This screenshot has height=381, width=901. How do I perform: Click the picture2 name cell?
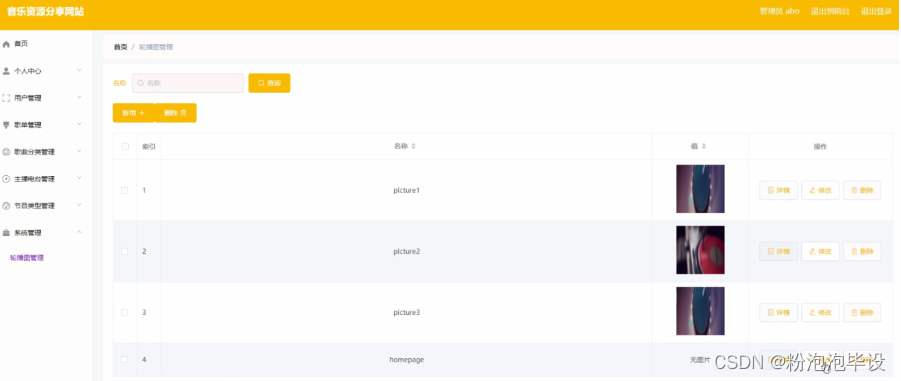(x=406, y=251)
